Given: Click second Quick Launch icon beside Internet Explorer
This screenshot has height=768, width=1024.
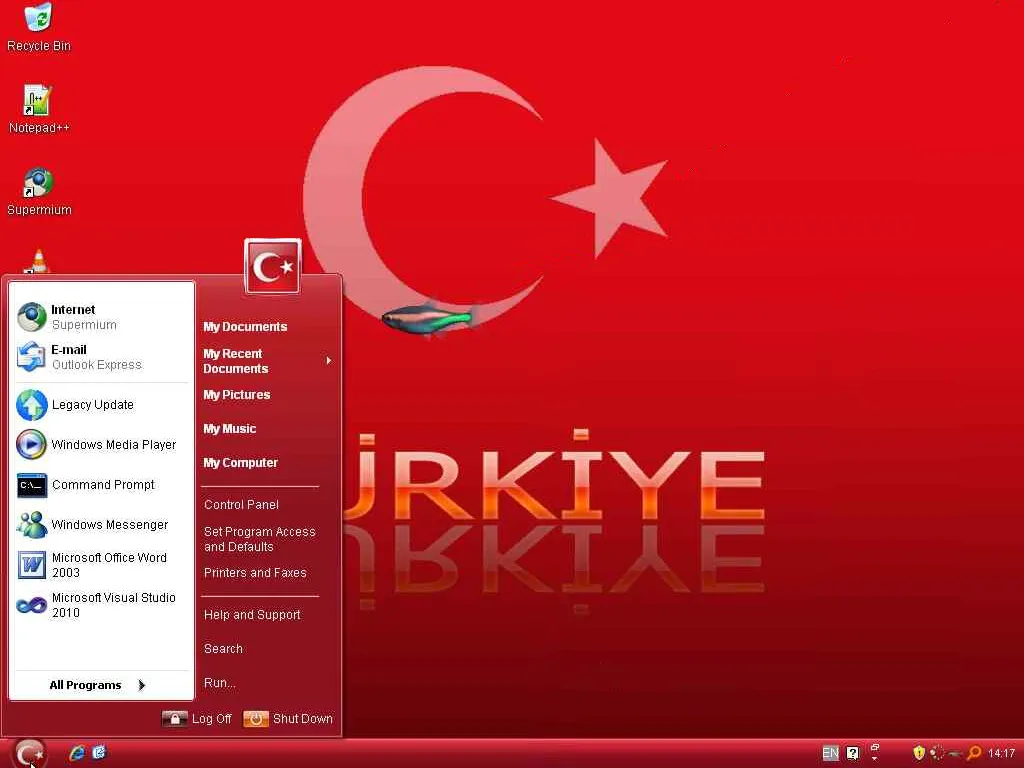Looking at the screenshot, I should (99, 753).
